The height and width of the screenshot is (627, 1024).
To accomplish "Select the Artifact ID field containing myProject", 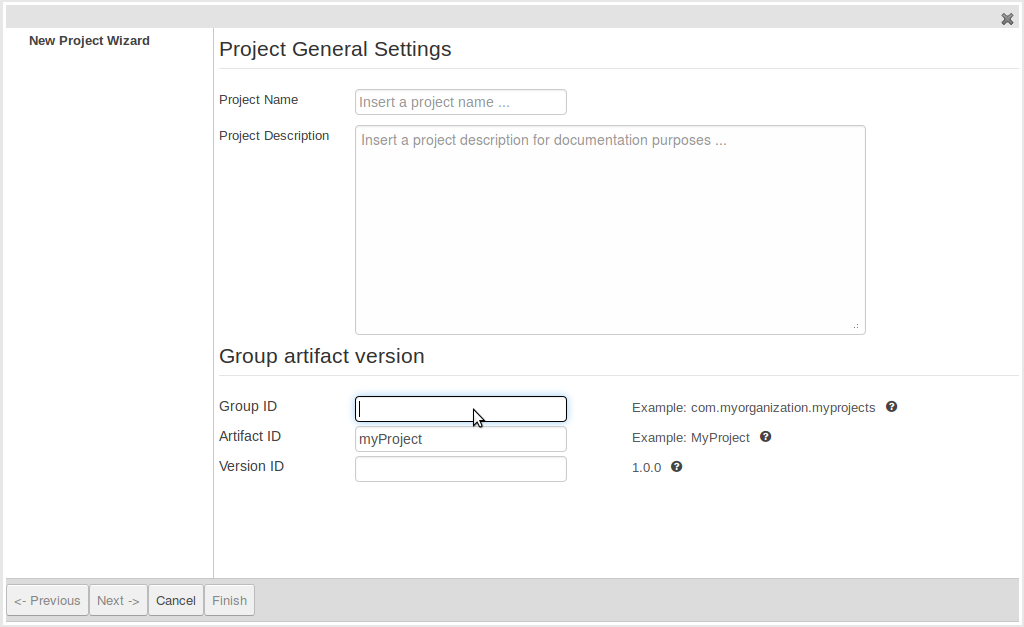I will point(460,439).
